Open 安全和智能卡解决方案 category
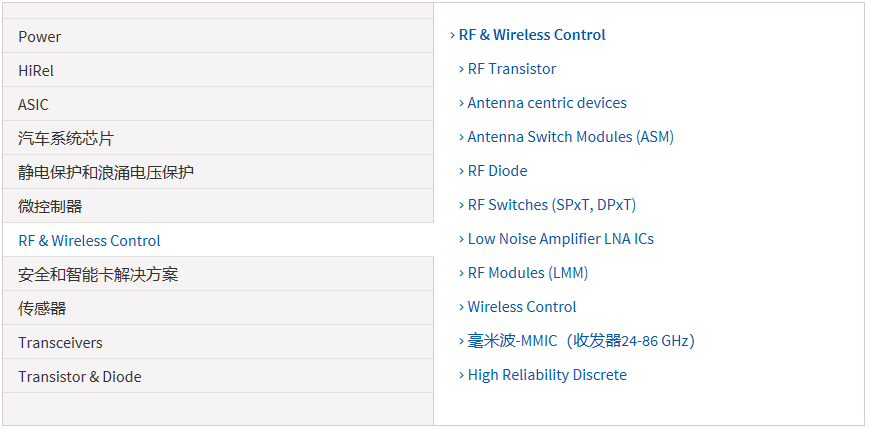 click(98, 275)
